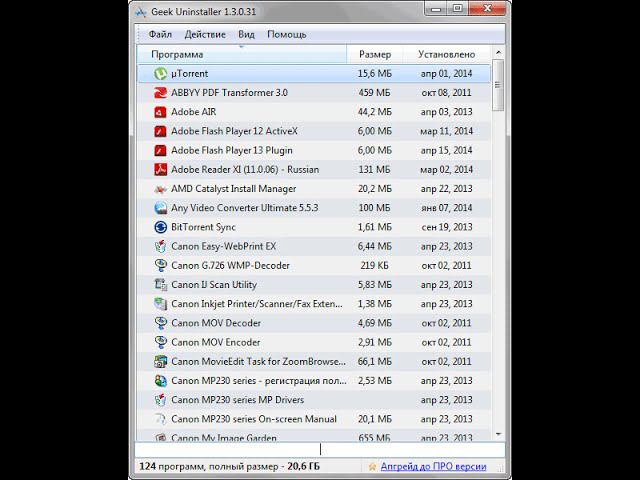Click install date сен 19, 2013

447,227
